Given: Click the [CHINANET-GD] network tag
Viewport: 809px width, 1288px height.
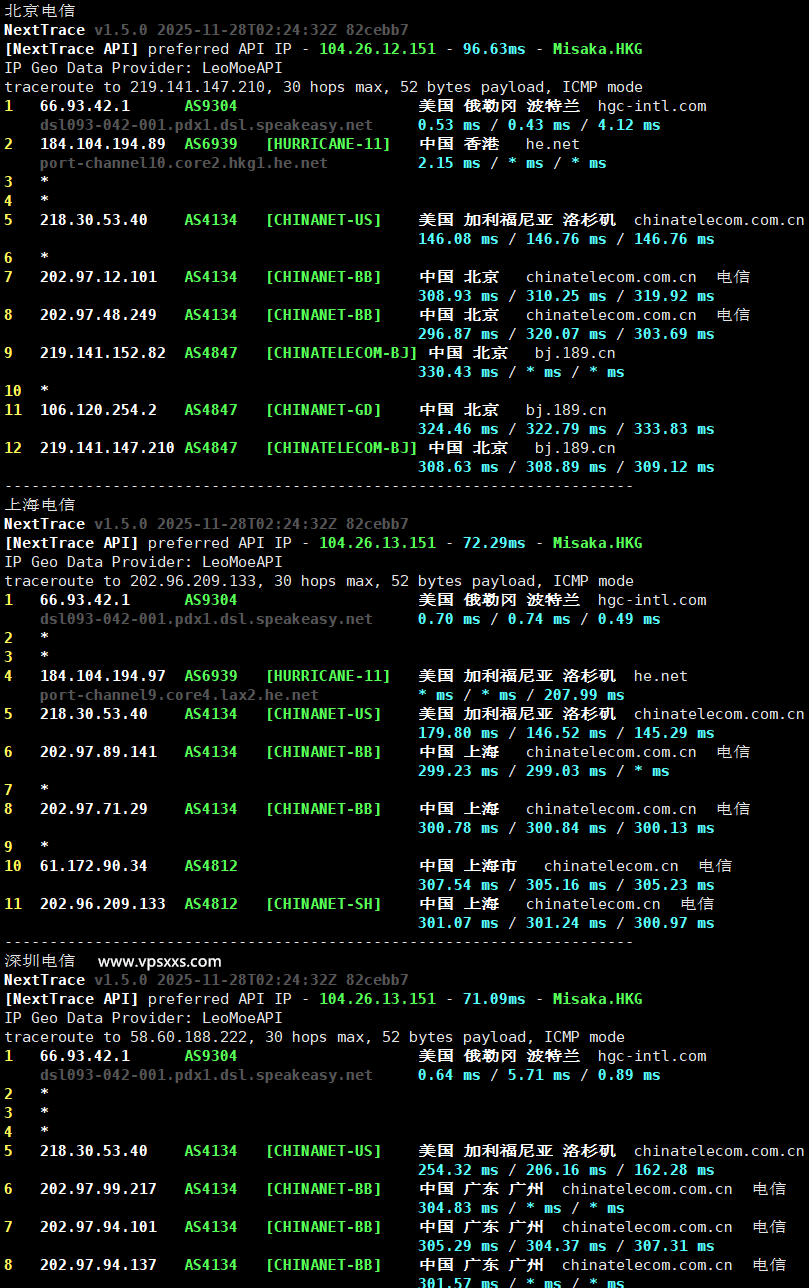Looking at the screenshot, I should [323, 410].
